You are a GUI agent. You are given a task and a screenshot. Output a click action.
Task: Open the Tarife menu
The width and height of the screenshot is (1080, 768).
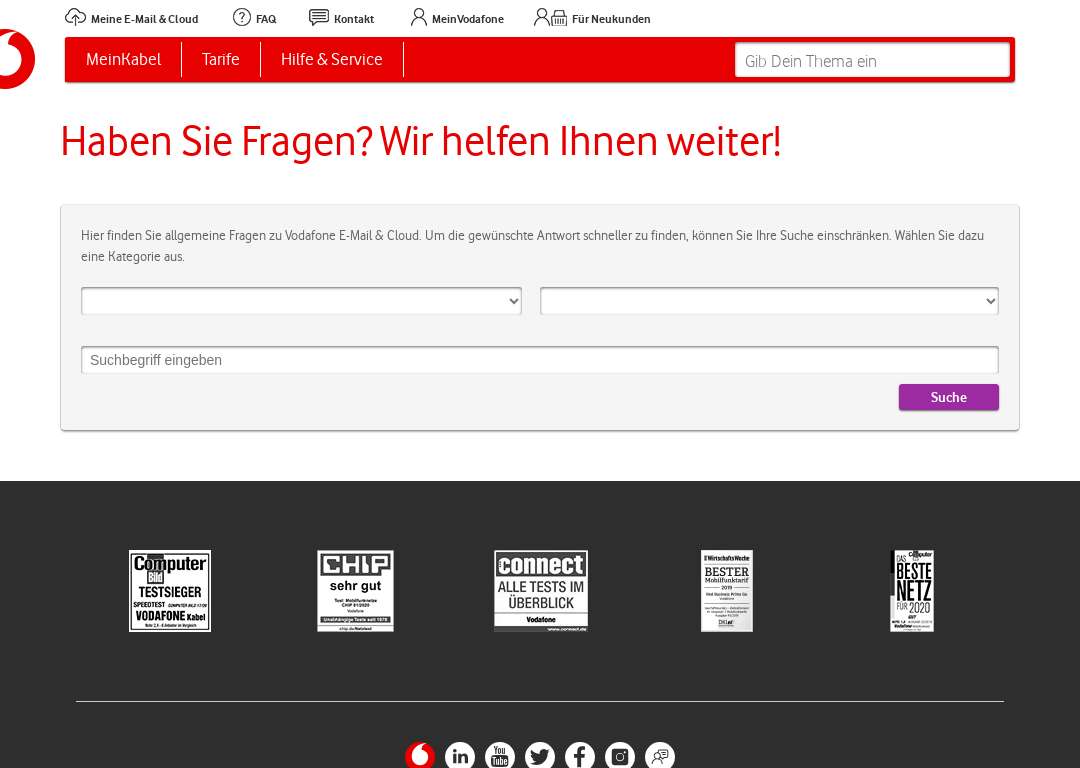tap(220, 59)
